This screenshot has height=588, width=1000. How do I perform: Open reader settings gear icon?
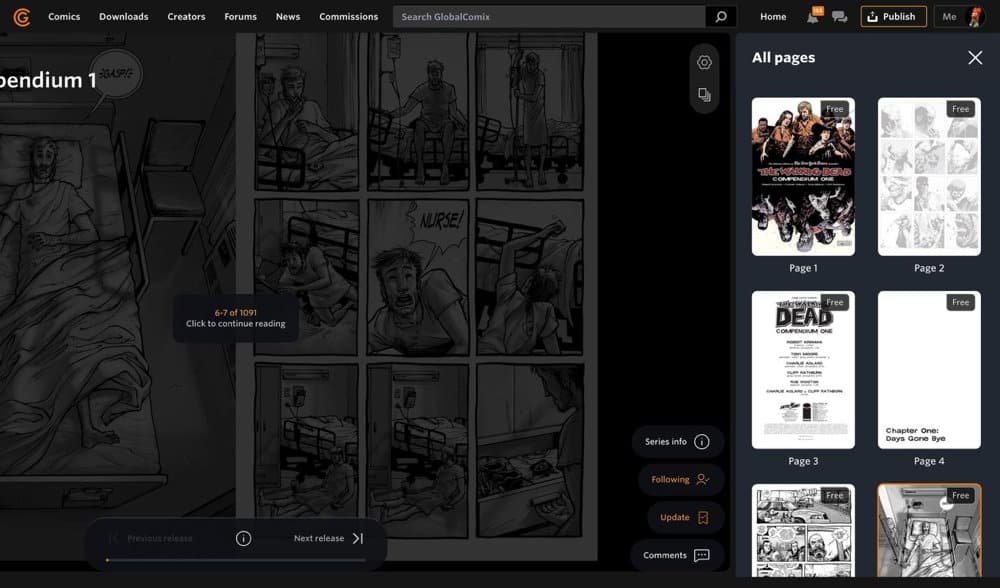click(704, 62)
